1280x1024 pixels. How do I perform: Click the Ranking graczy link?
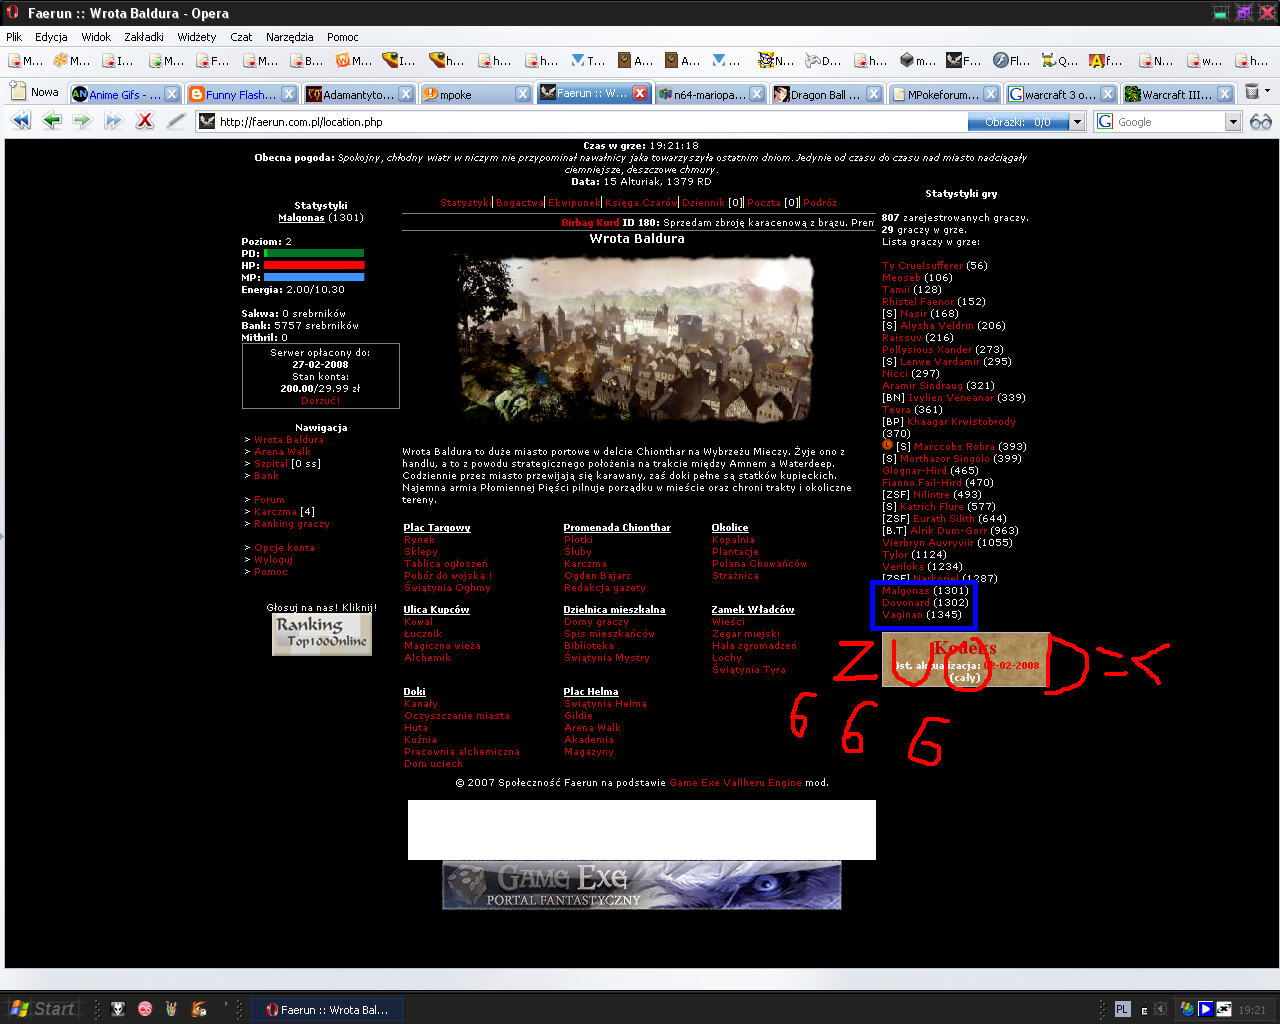coord(292,524)
